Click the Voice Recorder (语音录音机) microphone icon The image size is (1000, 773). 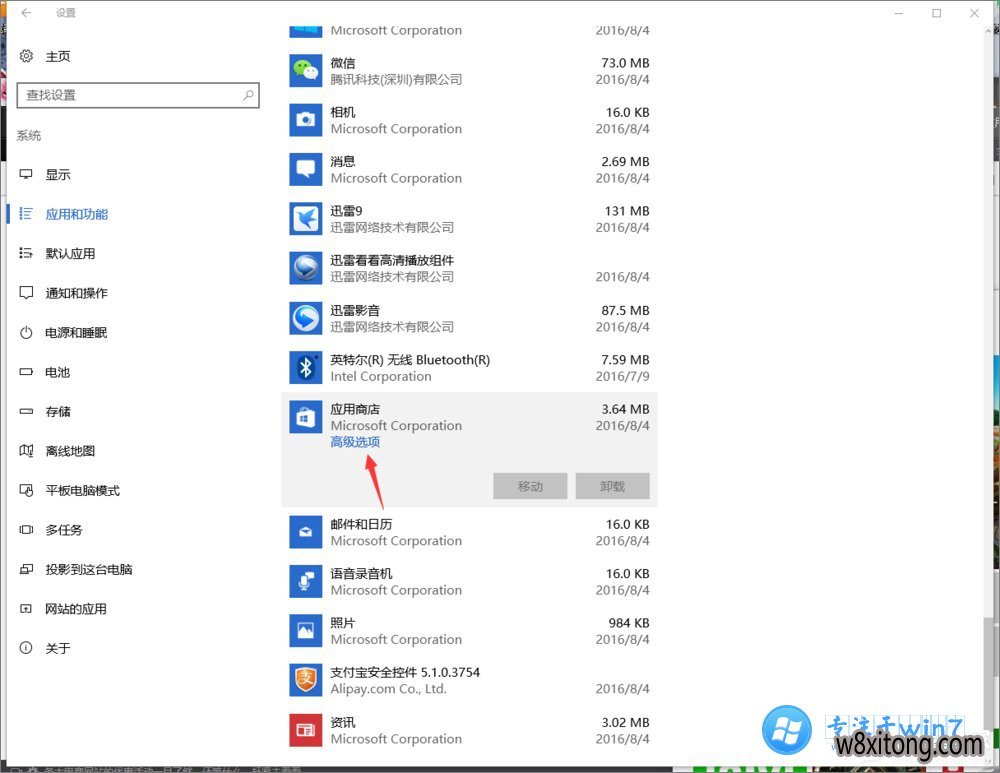pyautogui.click(x=305, y=581)
